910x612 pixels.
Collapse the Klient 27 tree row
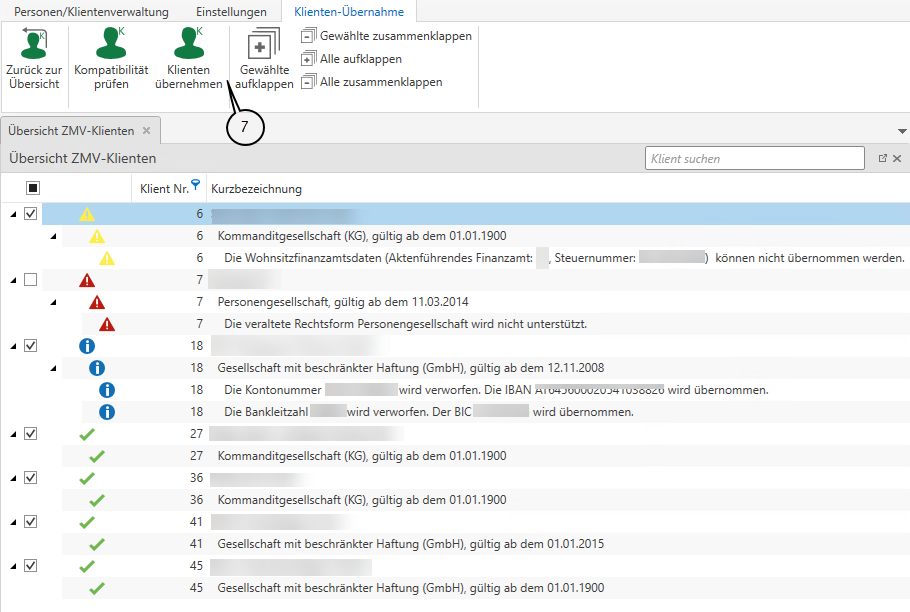(x=13, y=434)
